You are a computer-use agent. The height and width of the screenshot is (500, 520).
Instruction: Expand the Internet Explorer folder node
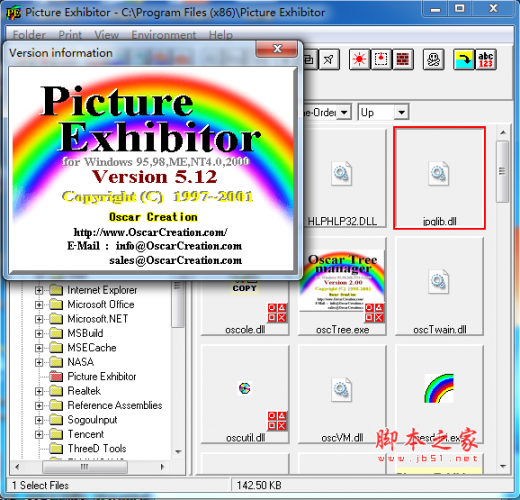coord(39,290)
